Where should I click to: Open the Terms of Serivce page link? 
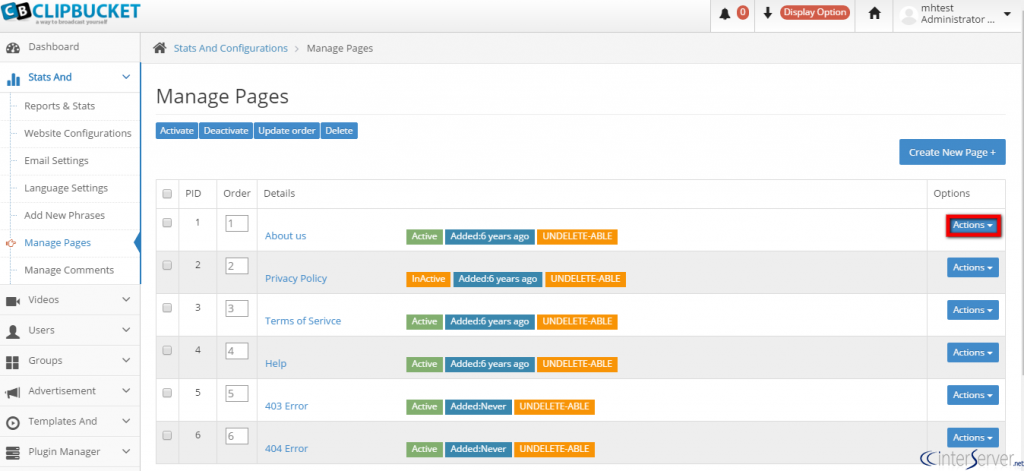pos(303,321)
